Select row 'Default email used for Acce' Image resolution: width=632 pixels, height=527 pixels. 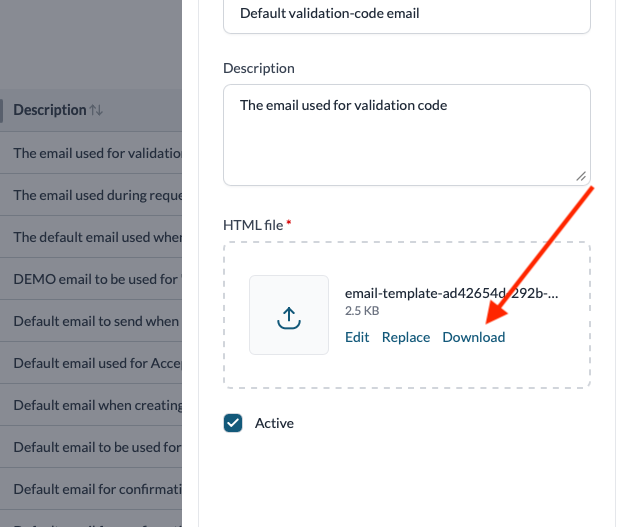[91, 363]
